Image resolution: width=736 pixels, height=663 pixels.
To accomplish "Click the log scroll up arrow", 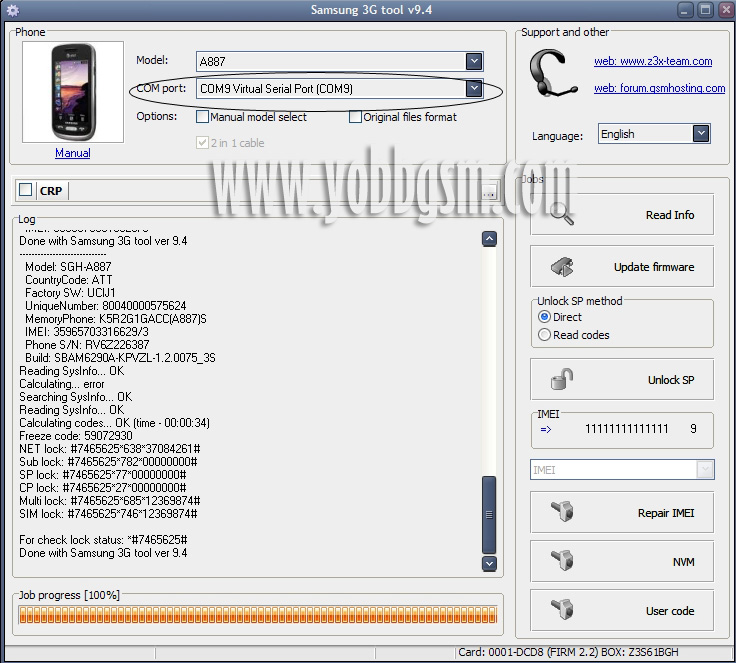I will point(489,239).
